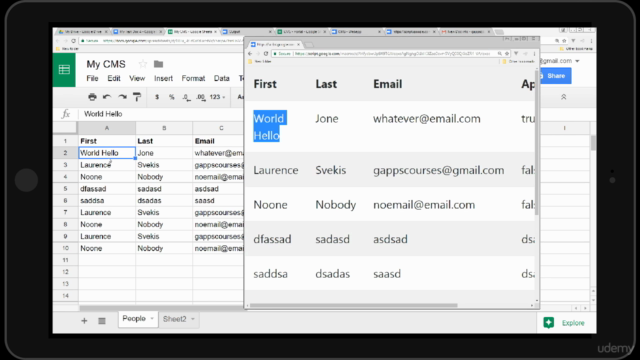The height and width of the screenshot is (360, 640).
Task: Select the sheet cell dsadas in row 6
Action: coord(164,201)
